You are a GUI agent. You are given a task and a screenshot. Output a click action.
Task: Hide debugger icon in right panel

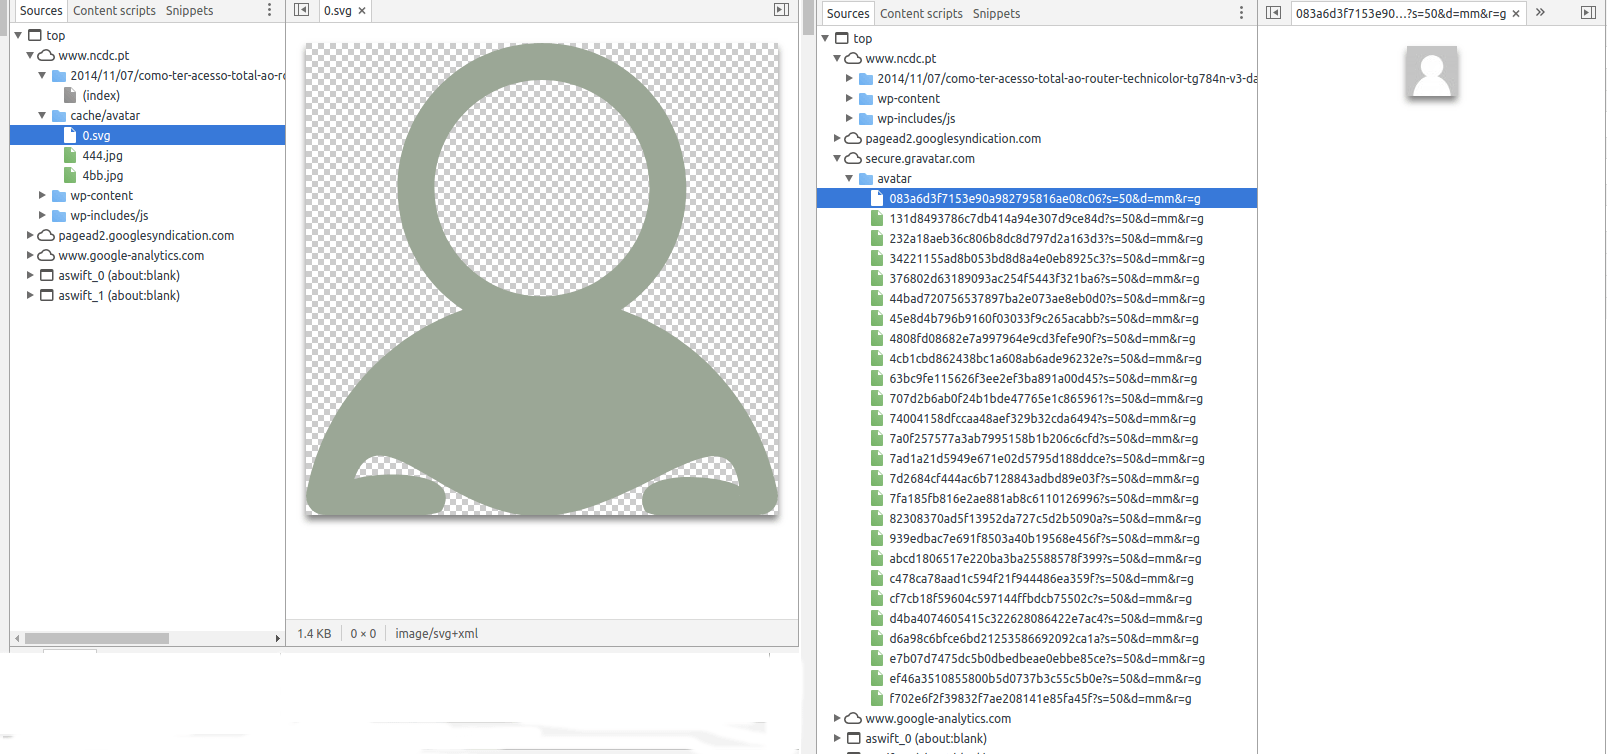click(1588, 13)
